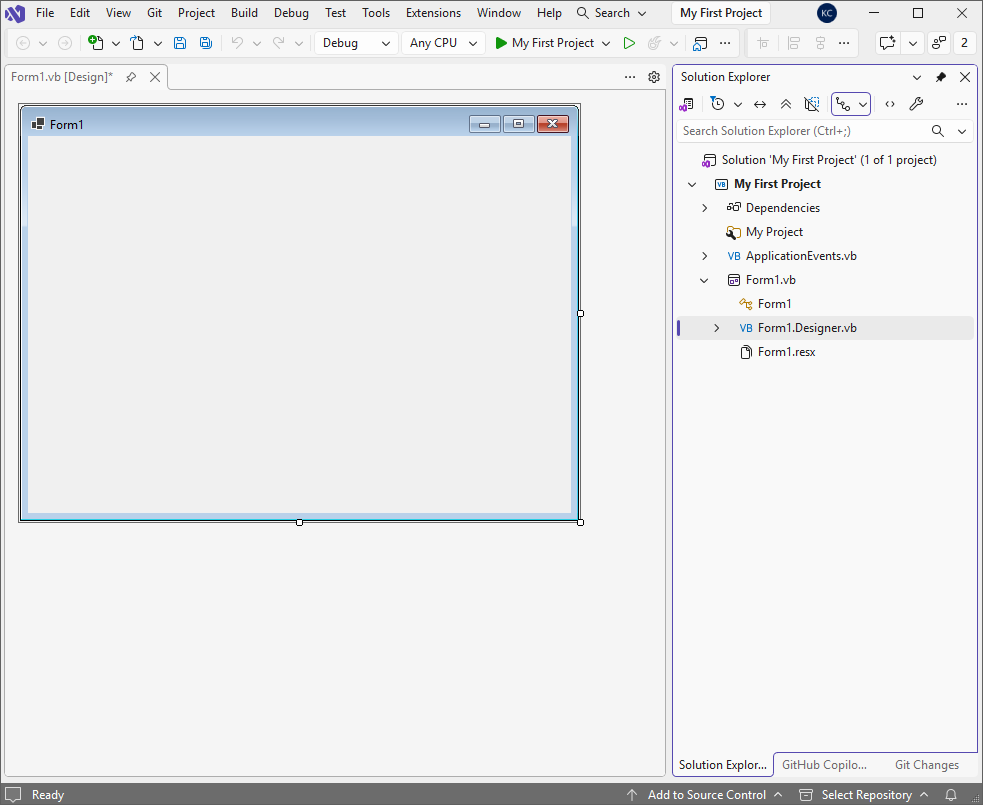Close the Form1.vb [Design] tab
This screenshot has width=983, height=805.
click(x=155, y=77)
